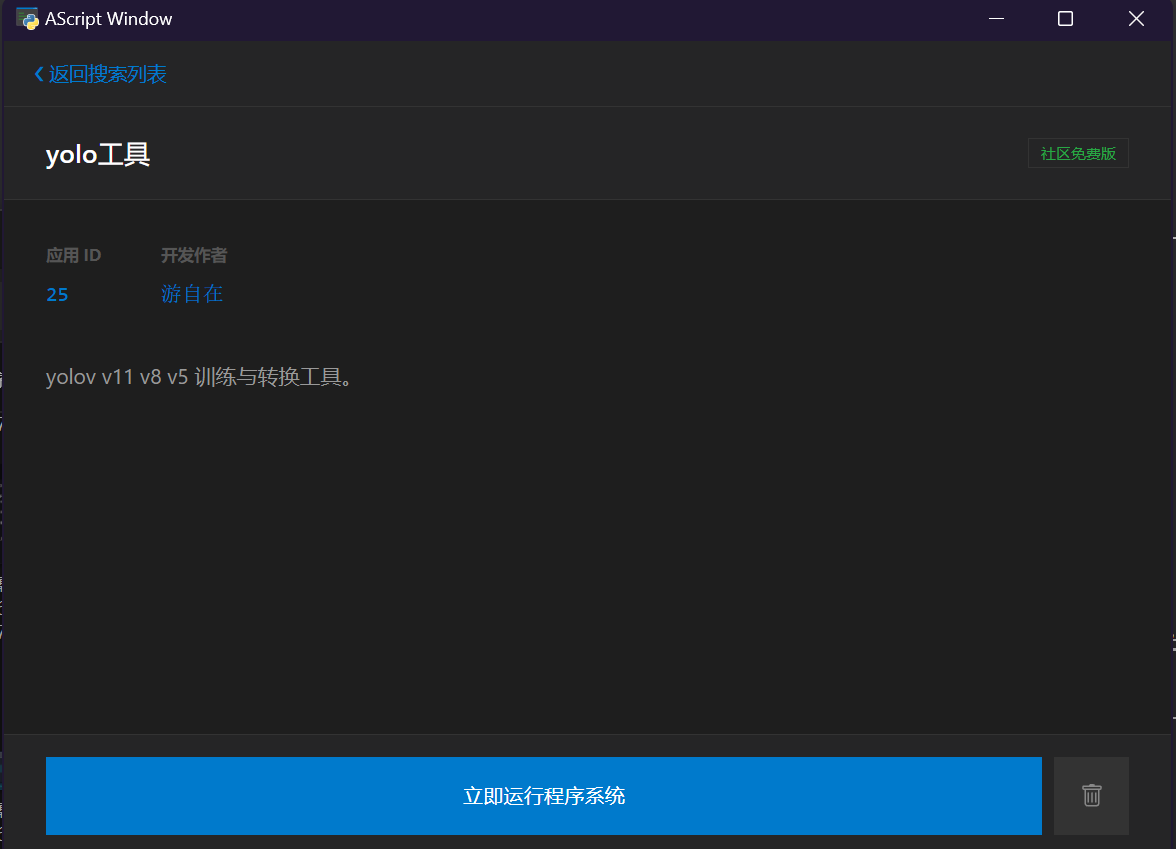The height and width of the screenshot is (849, 1176).
Task: Open author profile 游自在
Action: point(192,294)
